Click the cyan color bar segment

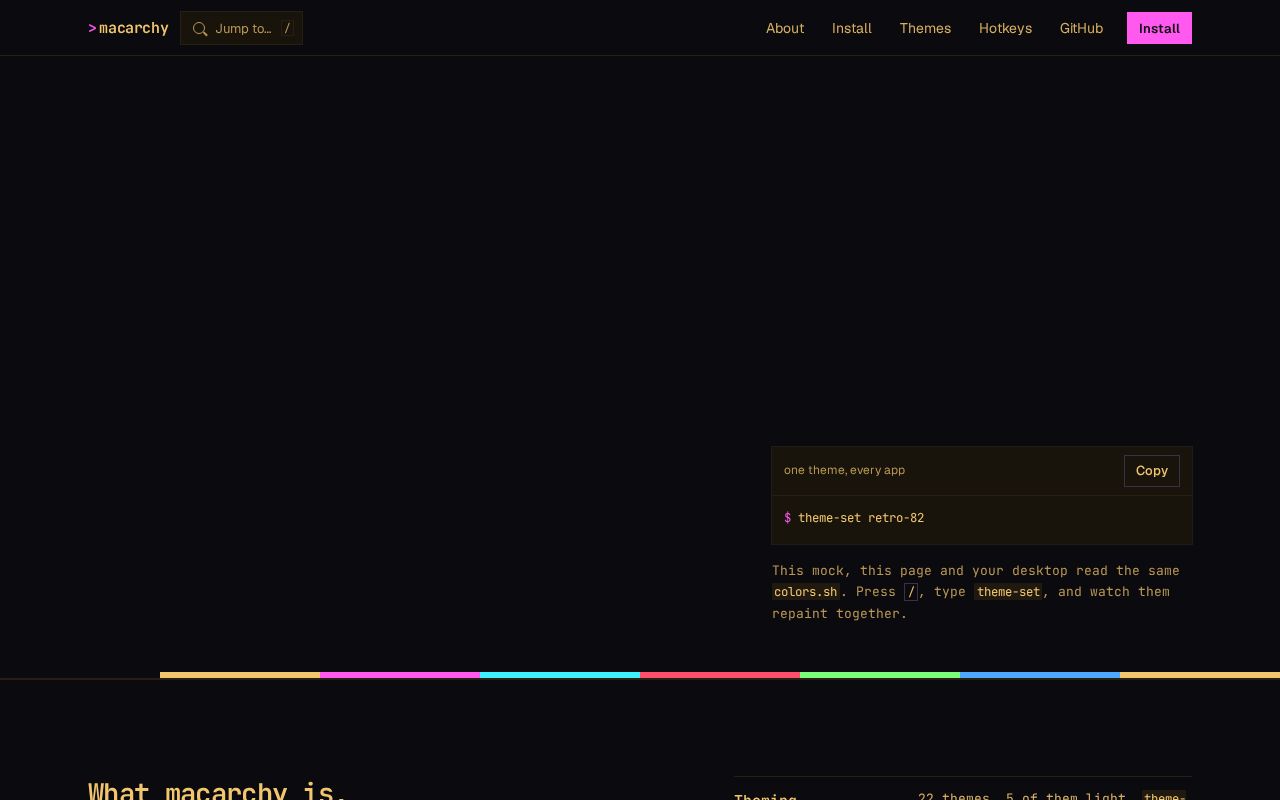[x=560, y=675]
